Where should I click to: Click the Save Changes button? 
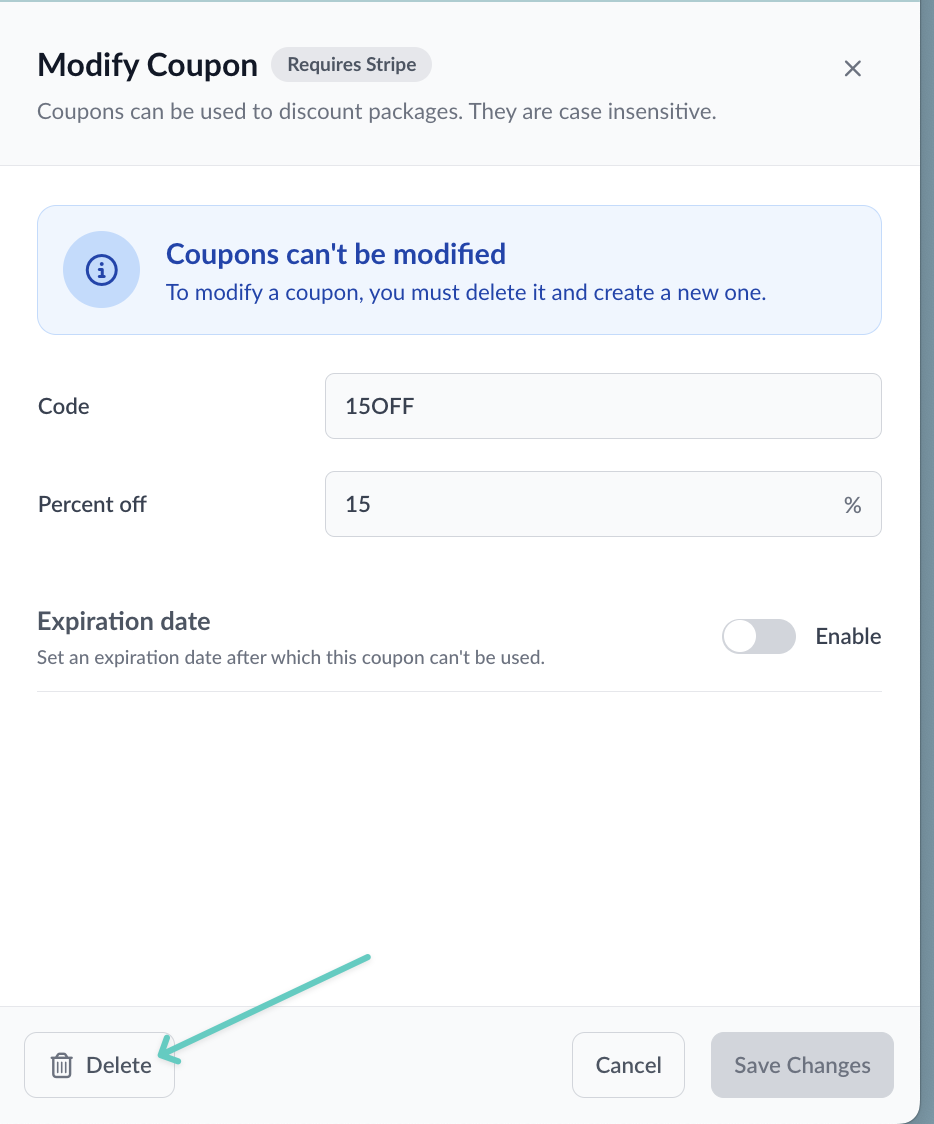click(x=802, y=1065)
